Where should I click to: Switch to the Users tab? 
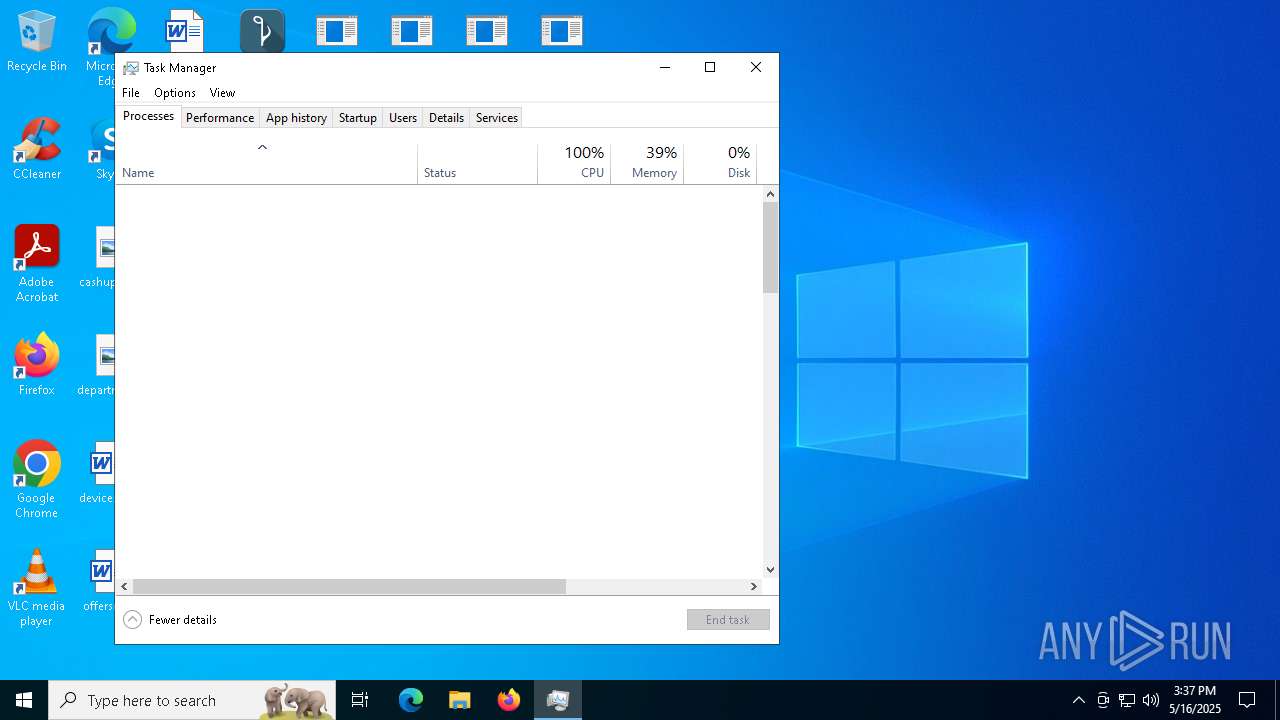pyautogui.click(x=403, y=118)
